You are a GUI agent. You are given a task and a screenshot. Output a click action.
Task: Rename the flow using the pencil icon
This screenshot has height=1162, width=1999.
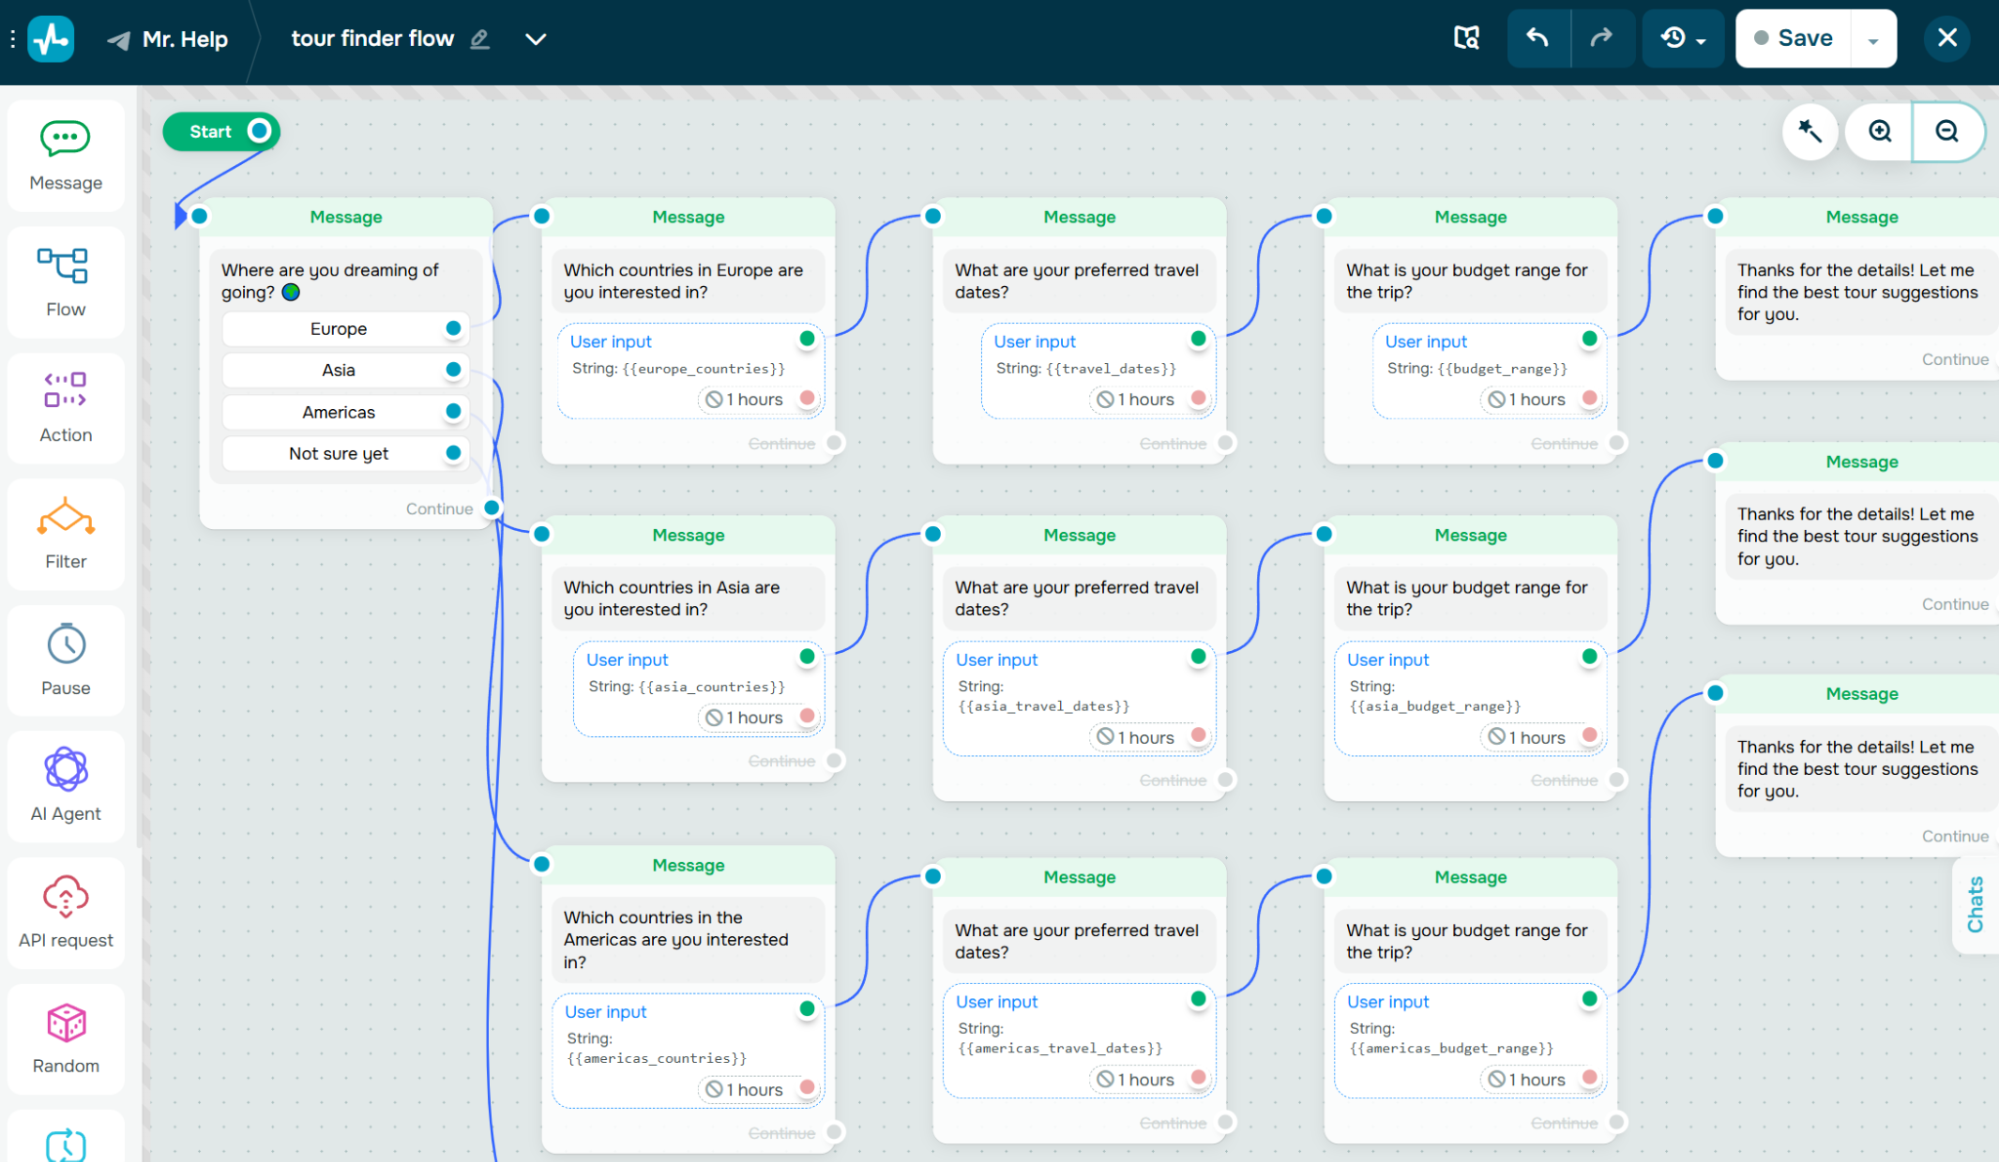478,39
